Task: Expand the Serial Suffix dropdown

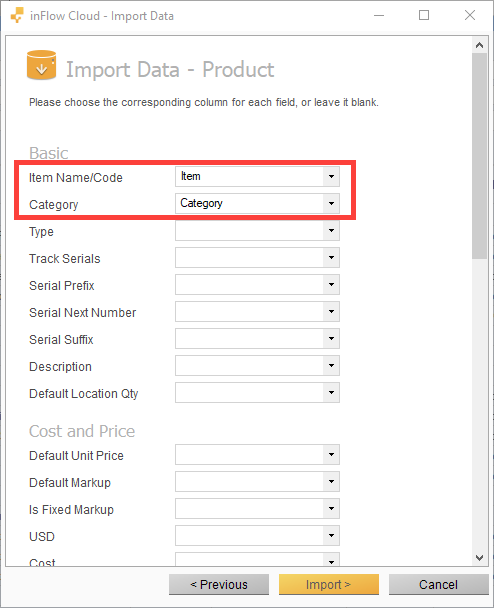Action: [x=331, y=339]
